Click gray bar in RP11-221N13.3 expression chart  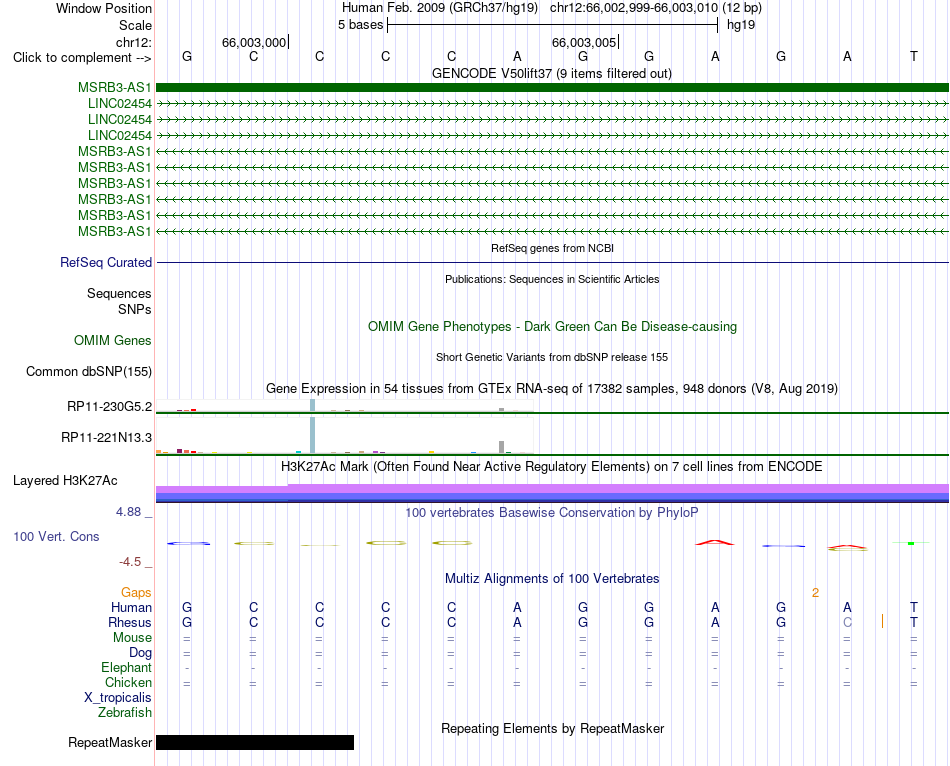(x=502, y=447)
